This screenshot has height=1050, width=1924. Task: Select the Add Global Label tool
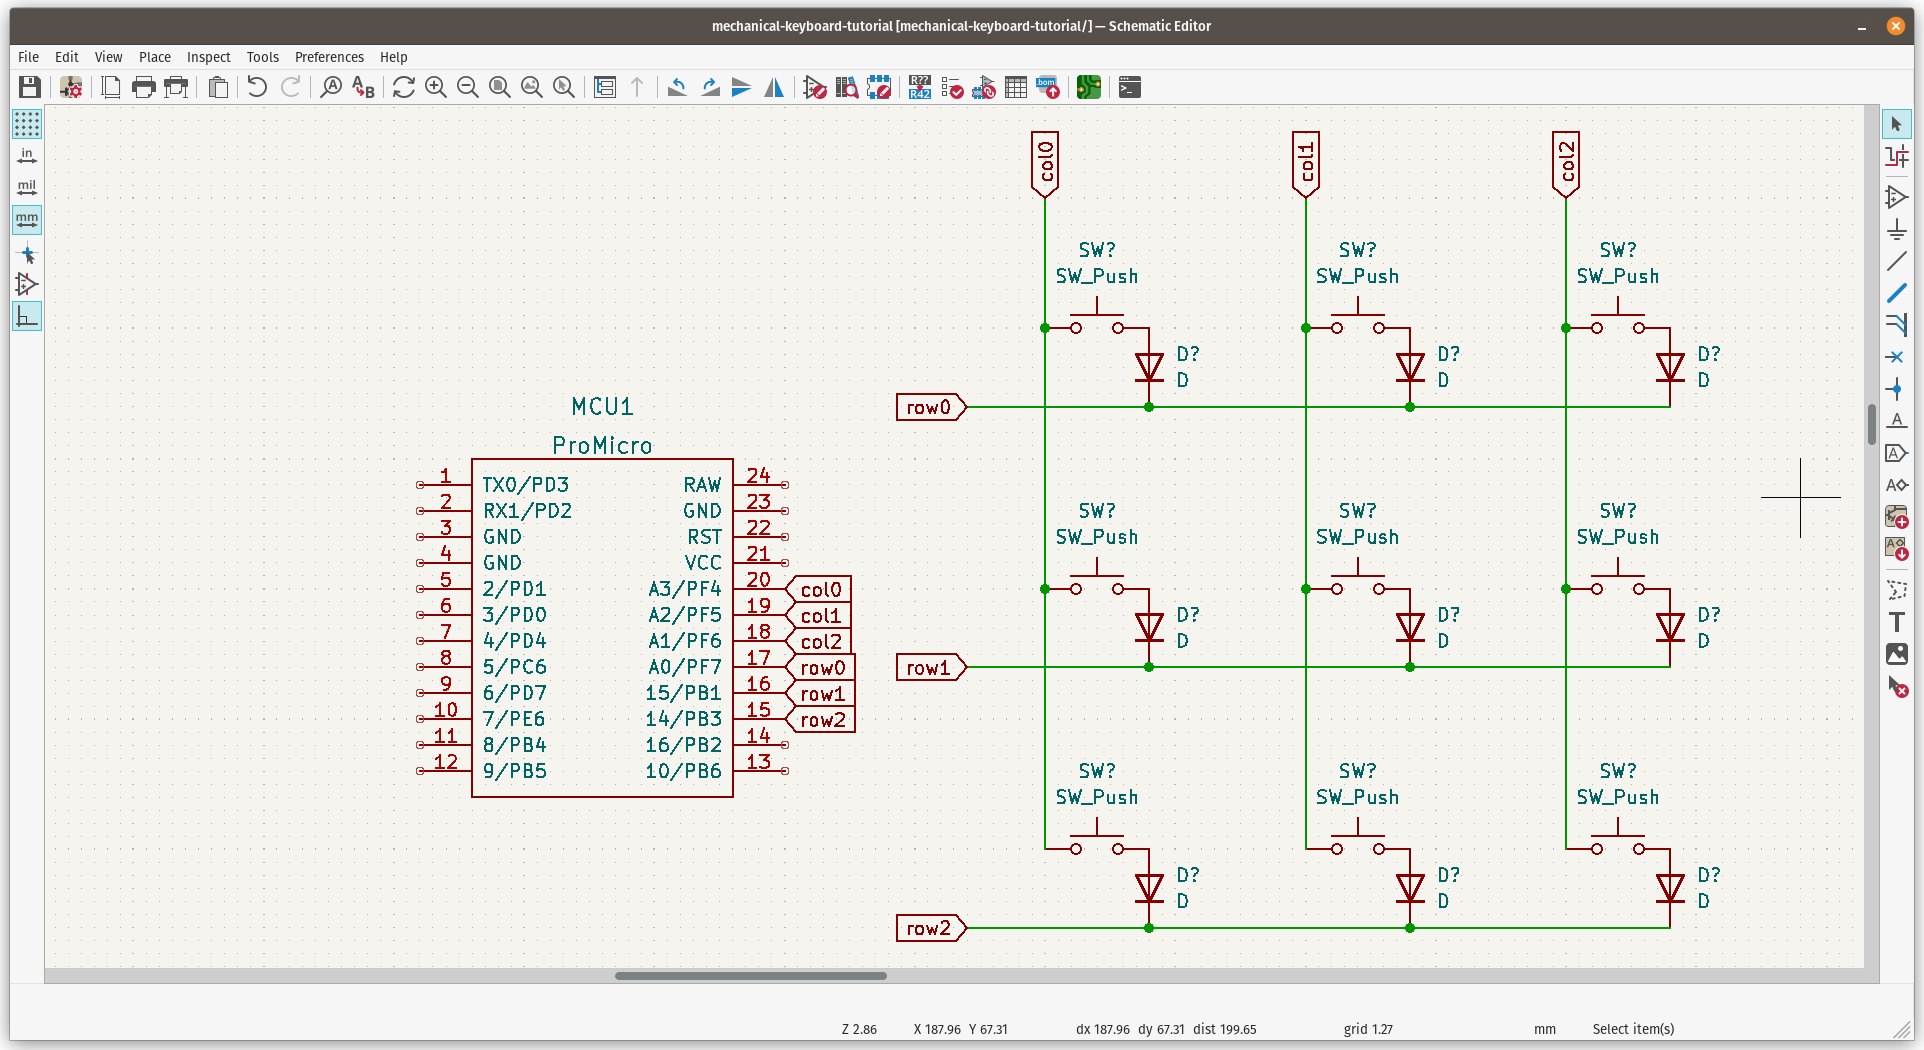pyautogui.click(x=1896, y=453)
